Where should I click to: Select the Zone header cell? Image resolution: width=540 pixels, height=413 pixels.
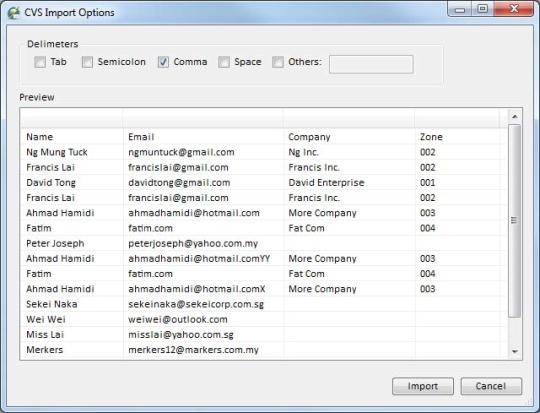(x=457, y=137)
